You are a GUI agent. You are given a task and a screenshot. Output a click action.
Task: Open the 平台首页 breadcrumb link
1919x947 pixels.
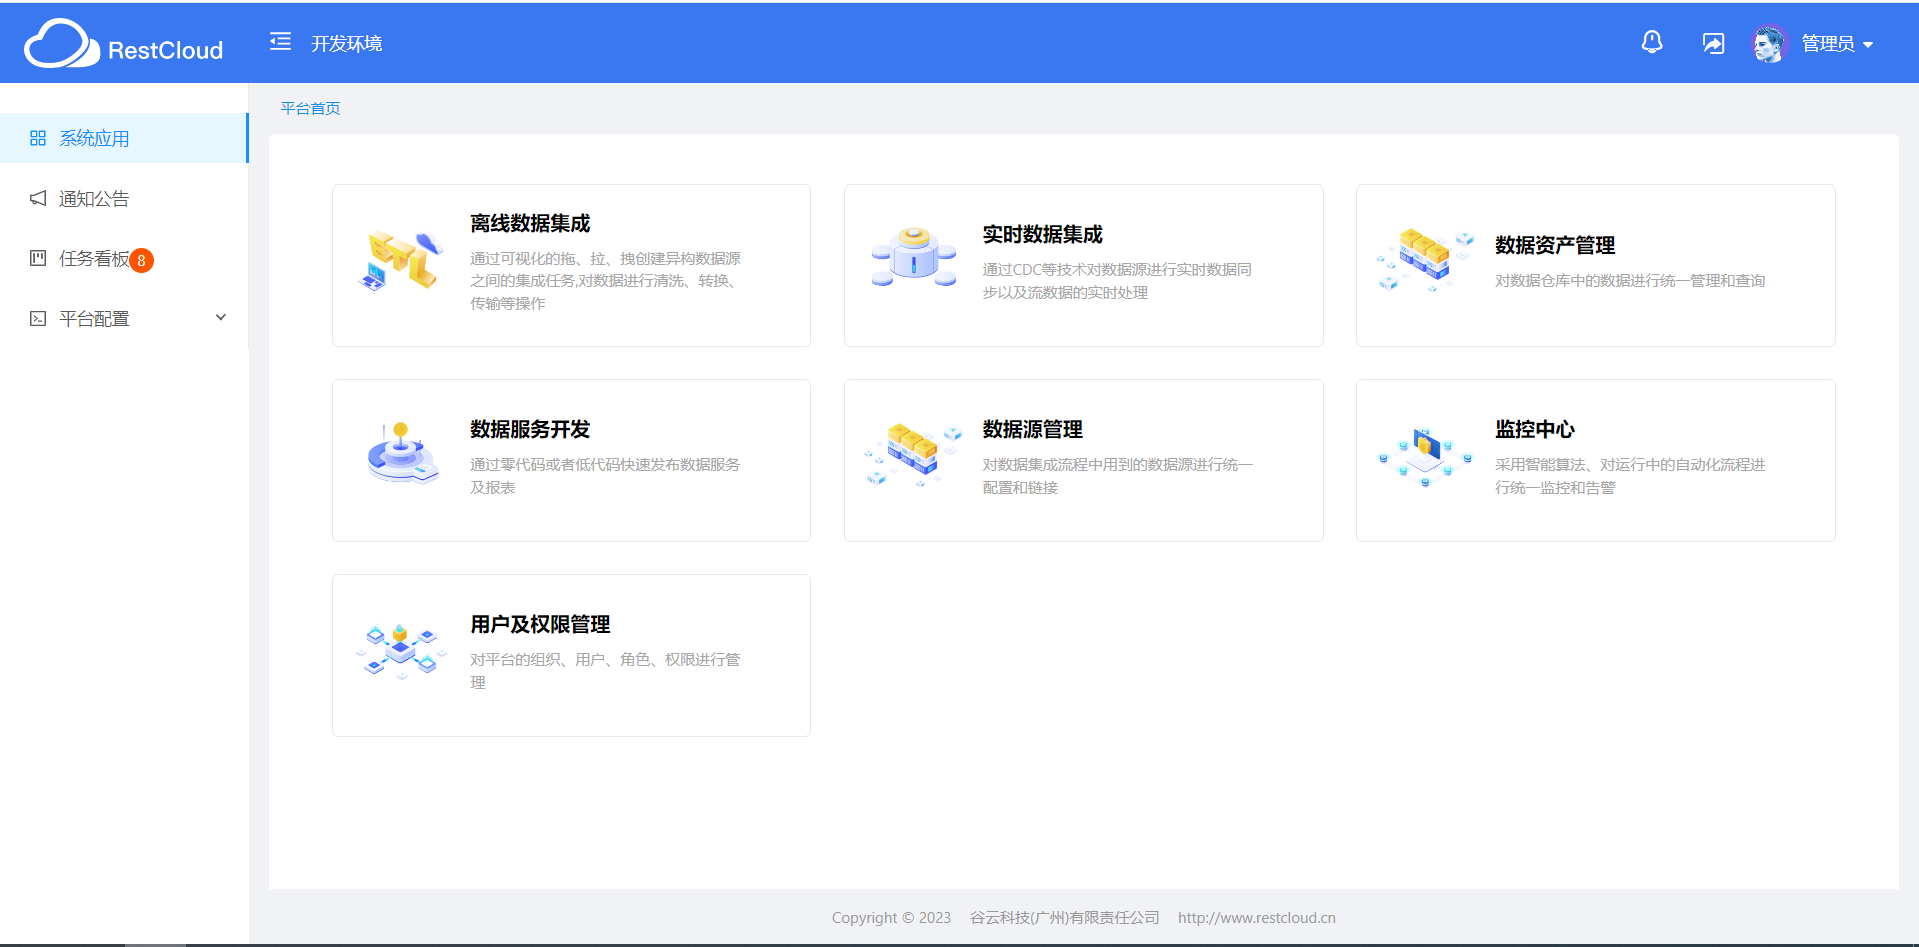pyautogui.click(x=310, y=108)
